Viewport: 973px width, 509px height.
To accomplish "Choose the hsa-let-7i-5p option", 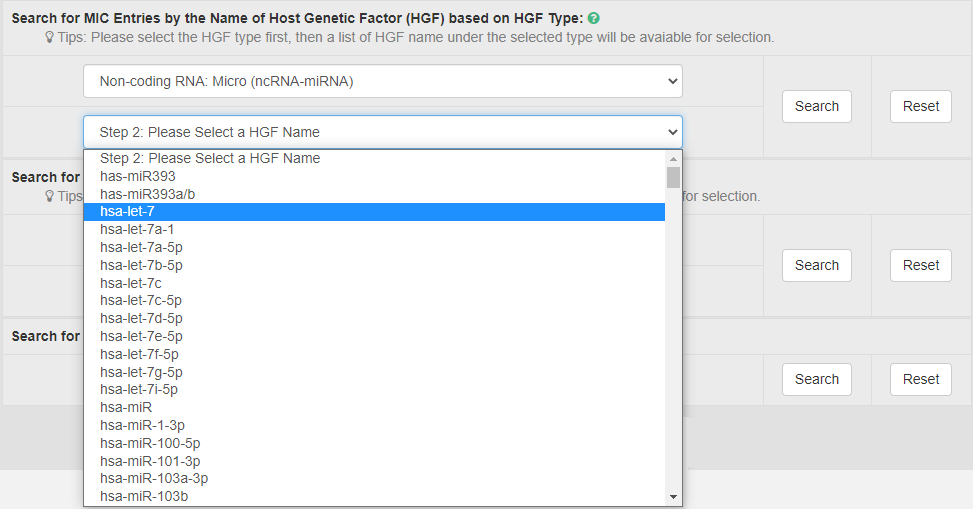I will [x=139, y=389].
